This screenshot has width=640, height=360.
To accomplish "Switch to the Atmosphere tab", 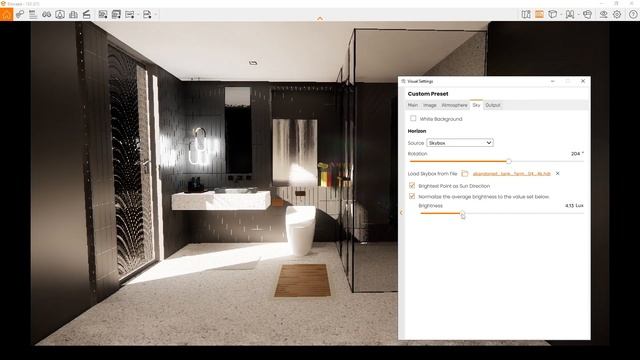I will pyautogui.click(x=454, y=105).
